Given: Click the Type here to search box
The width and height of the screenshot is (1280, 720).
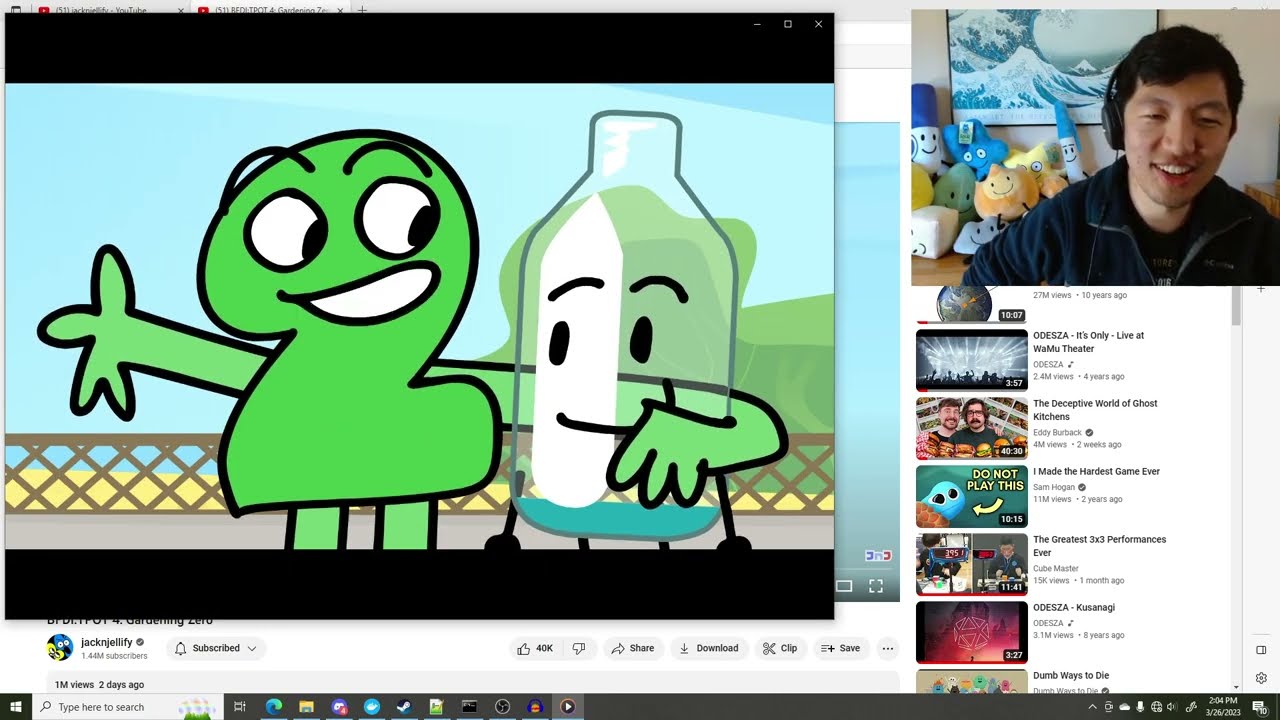Looking at the screenshot, I should pyautogui.click(x=129, y=707).
